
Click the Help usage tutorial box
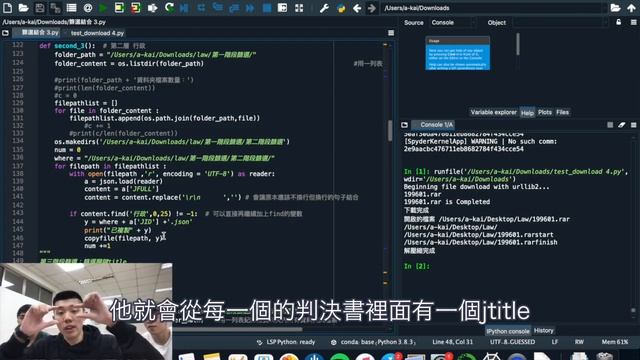tap(458, 53)
